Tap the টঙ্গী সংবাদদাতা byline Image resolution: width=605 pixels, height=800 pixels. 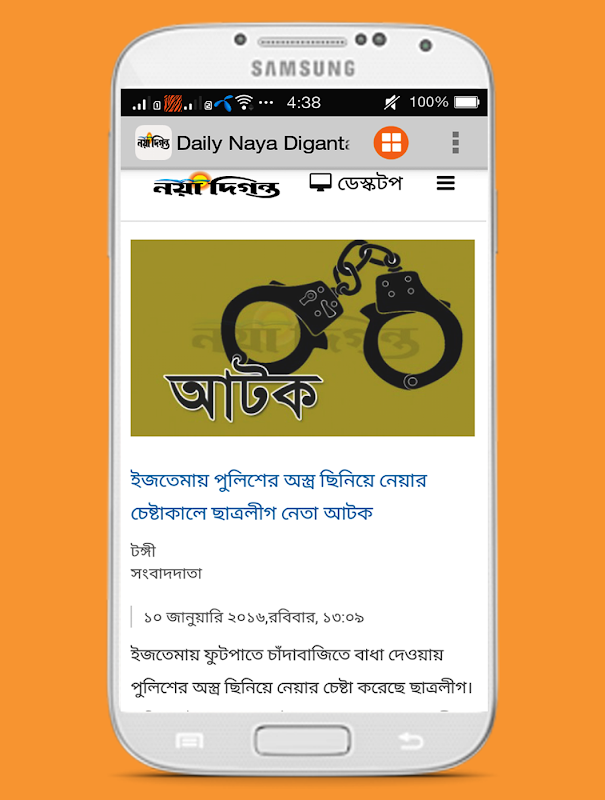[x=166, y=562]
